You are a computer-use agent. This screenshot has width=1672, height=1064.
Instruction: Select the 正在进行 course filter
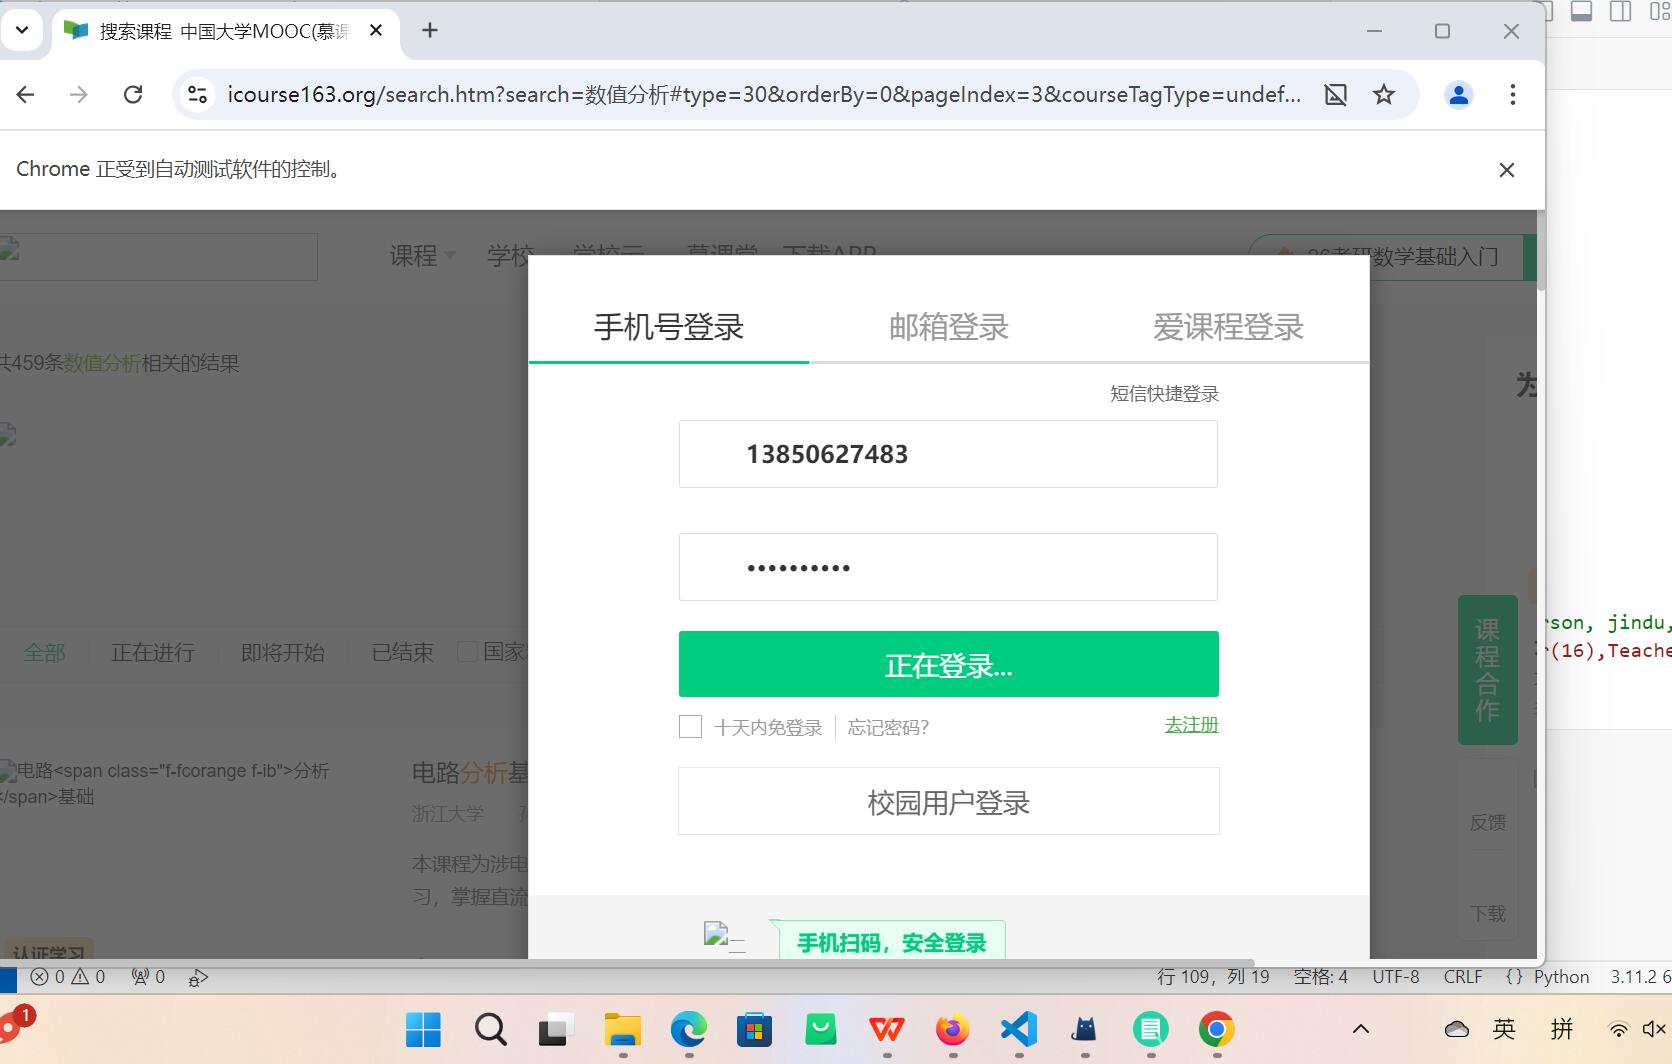pos(153,653)
